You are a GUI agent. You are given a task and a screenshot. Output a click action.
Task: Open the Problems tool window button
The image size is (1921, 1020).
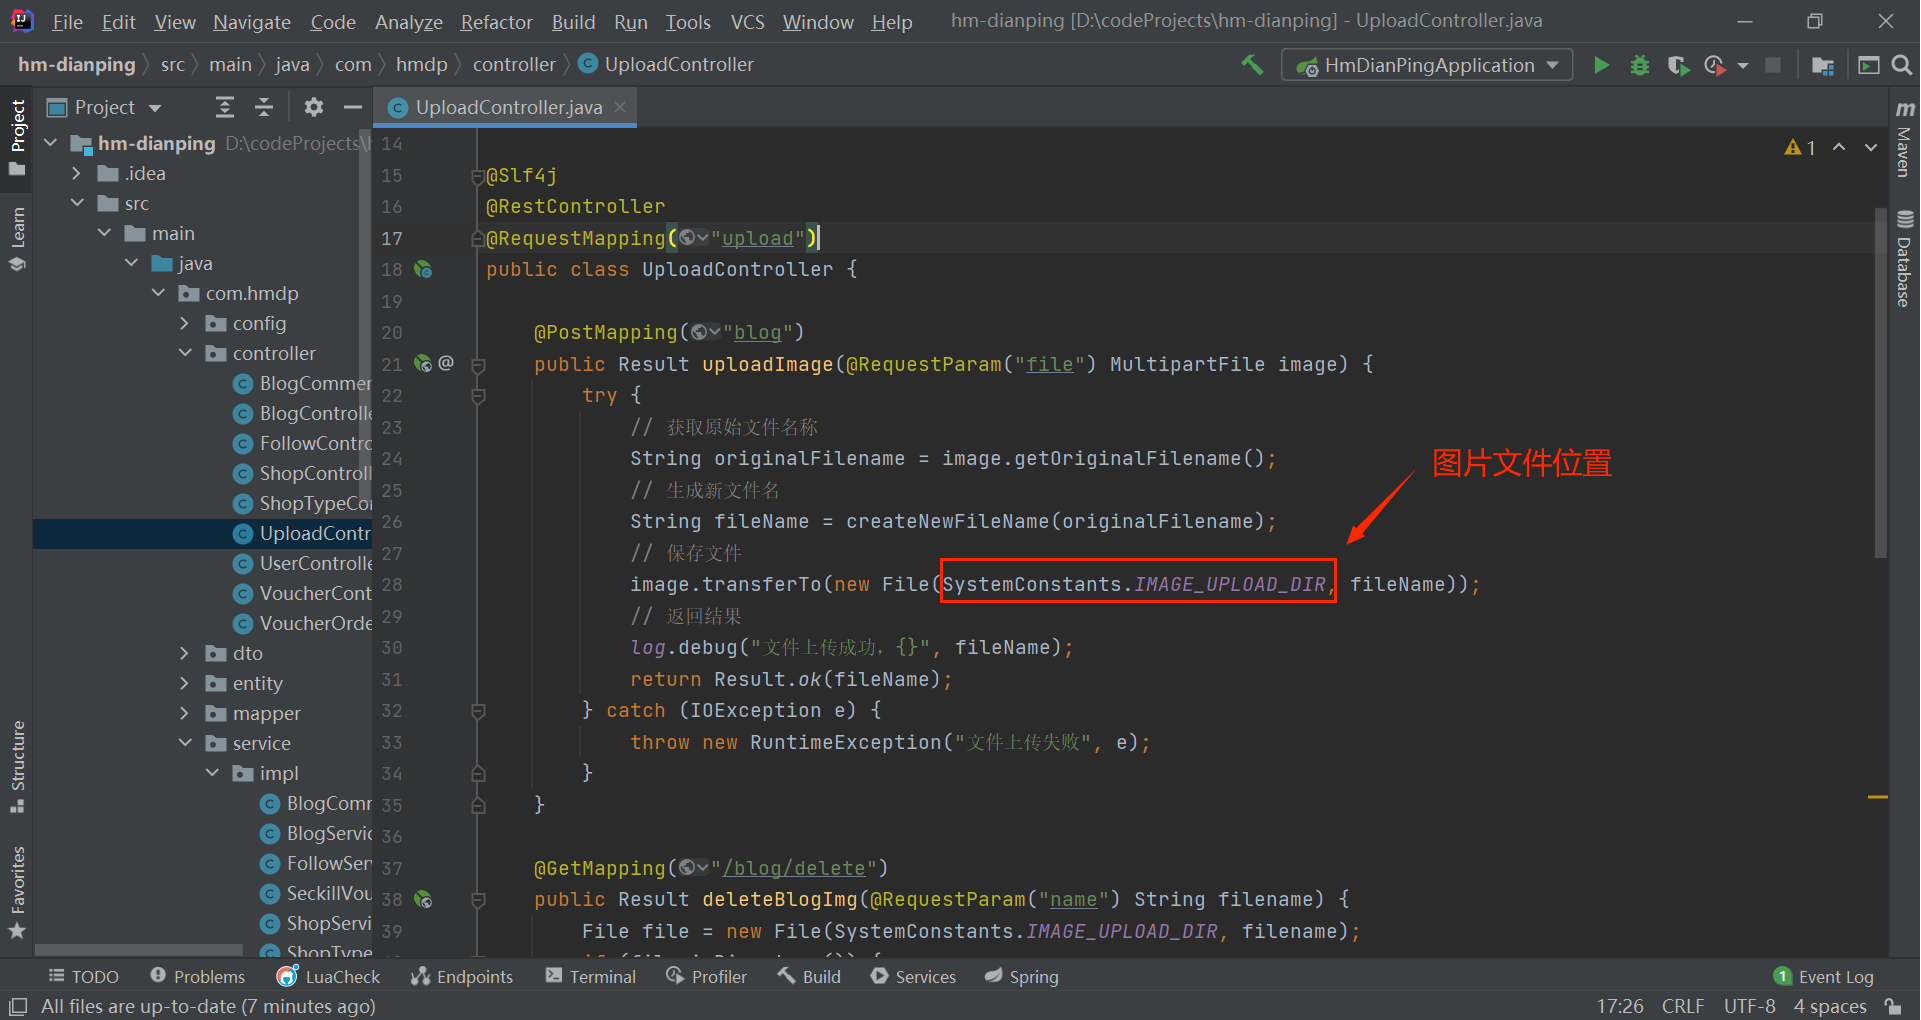click(197, 976)
